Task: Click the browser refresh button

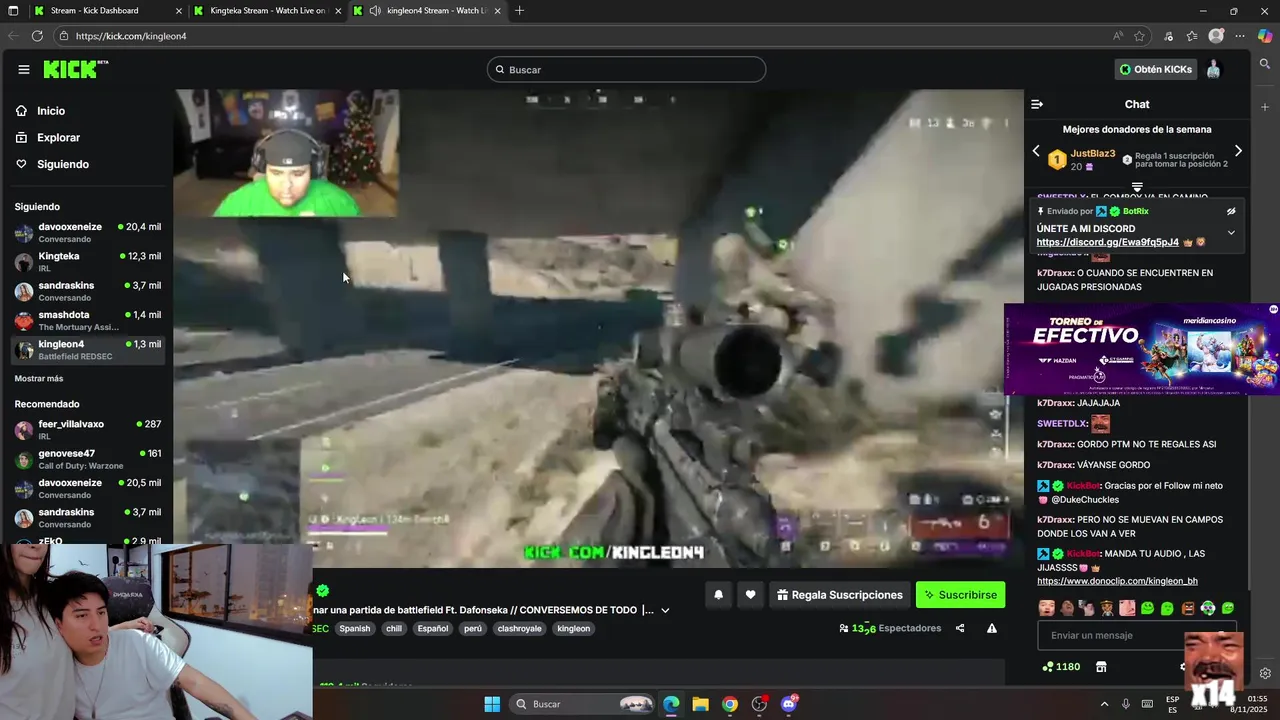Action: 37,36
